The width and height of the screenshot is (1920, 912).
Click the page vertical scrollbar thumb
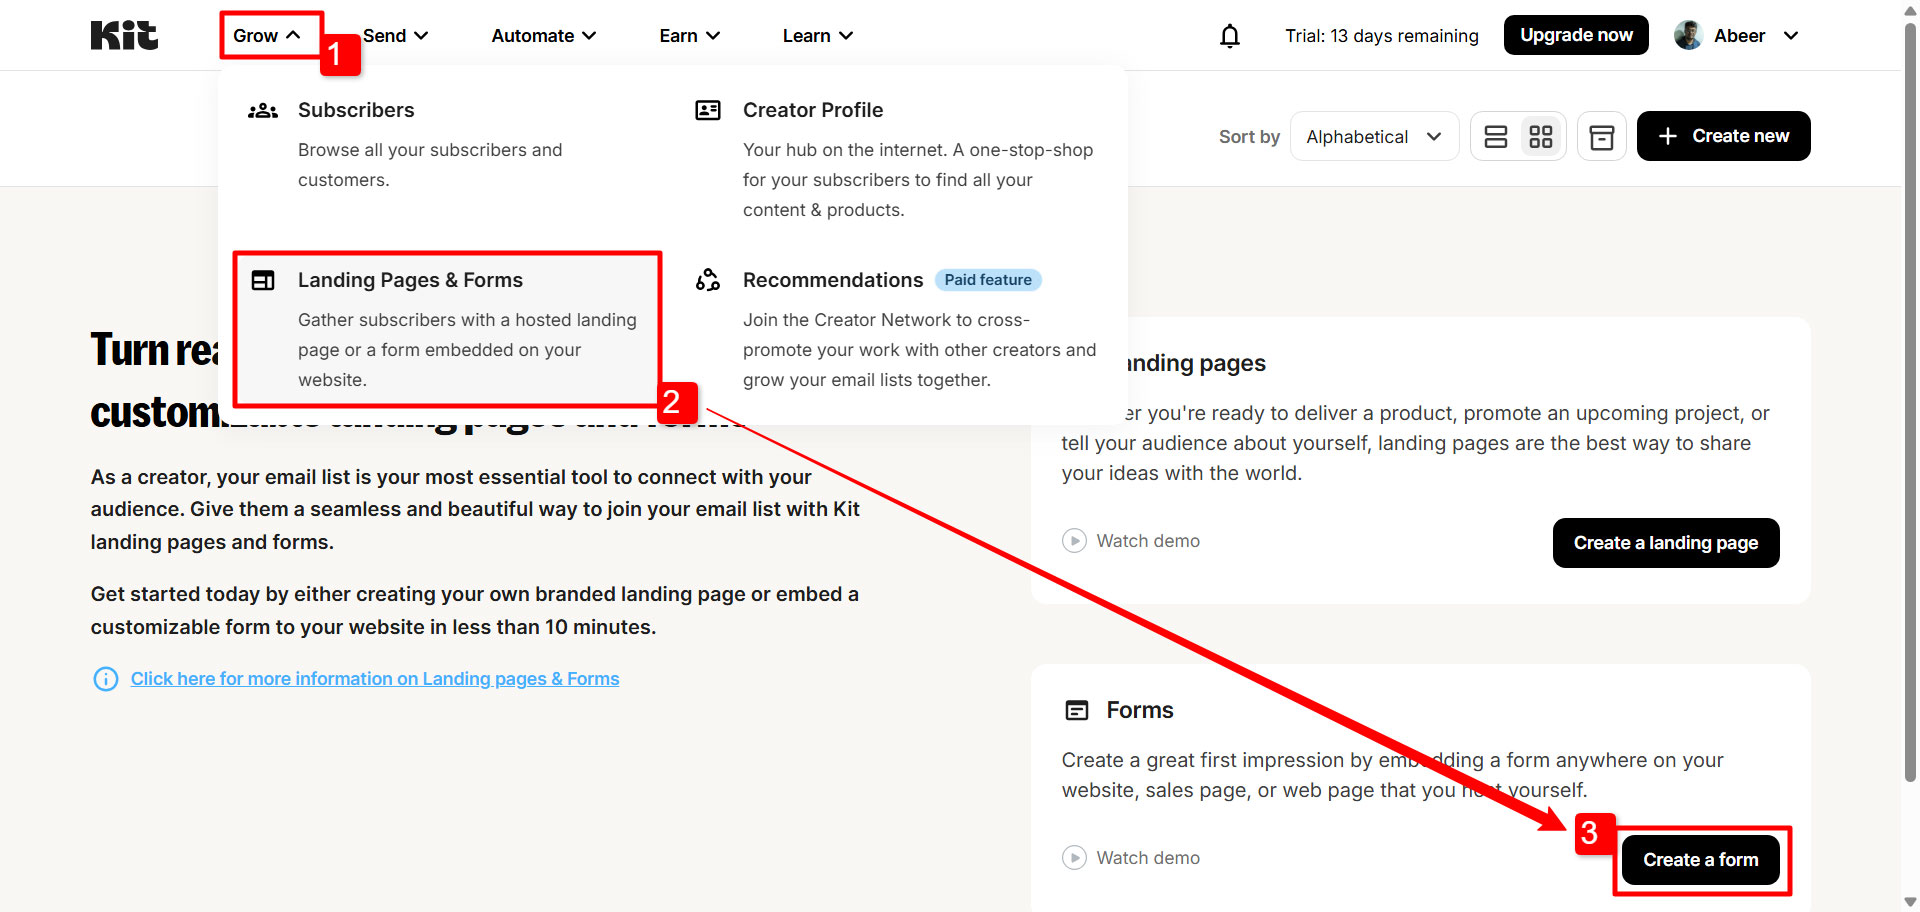1911,400
